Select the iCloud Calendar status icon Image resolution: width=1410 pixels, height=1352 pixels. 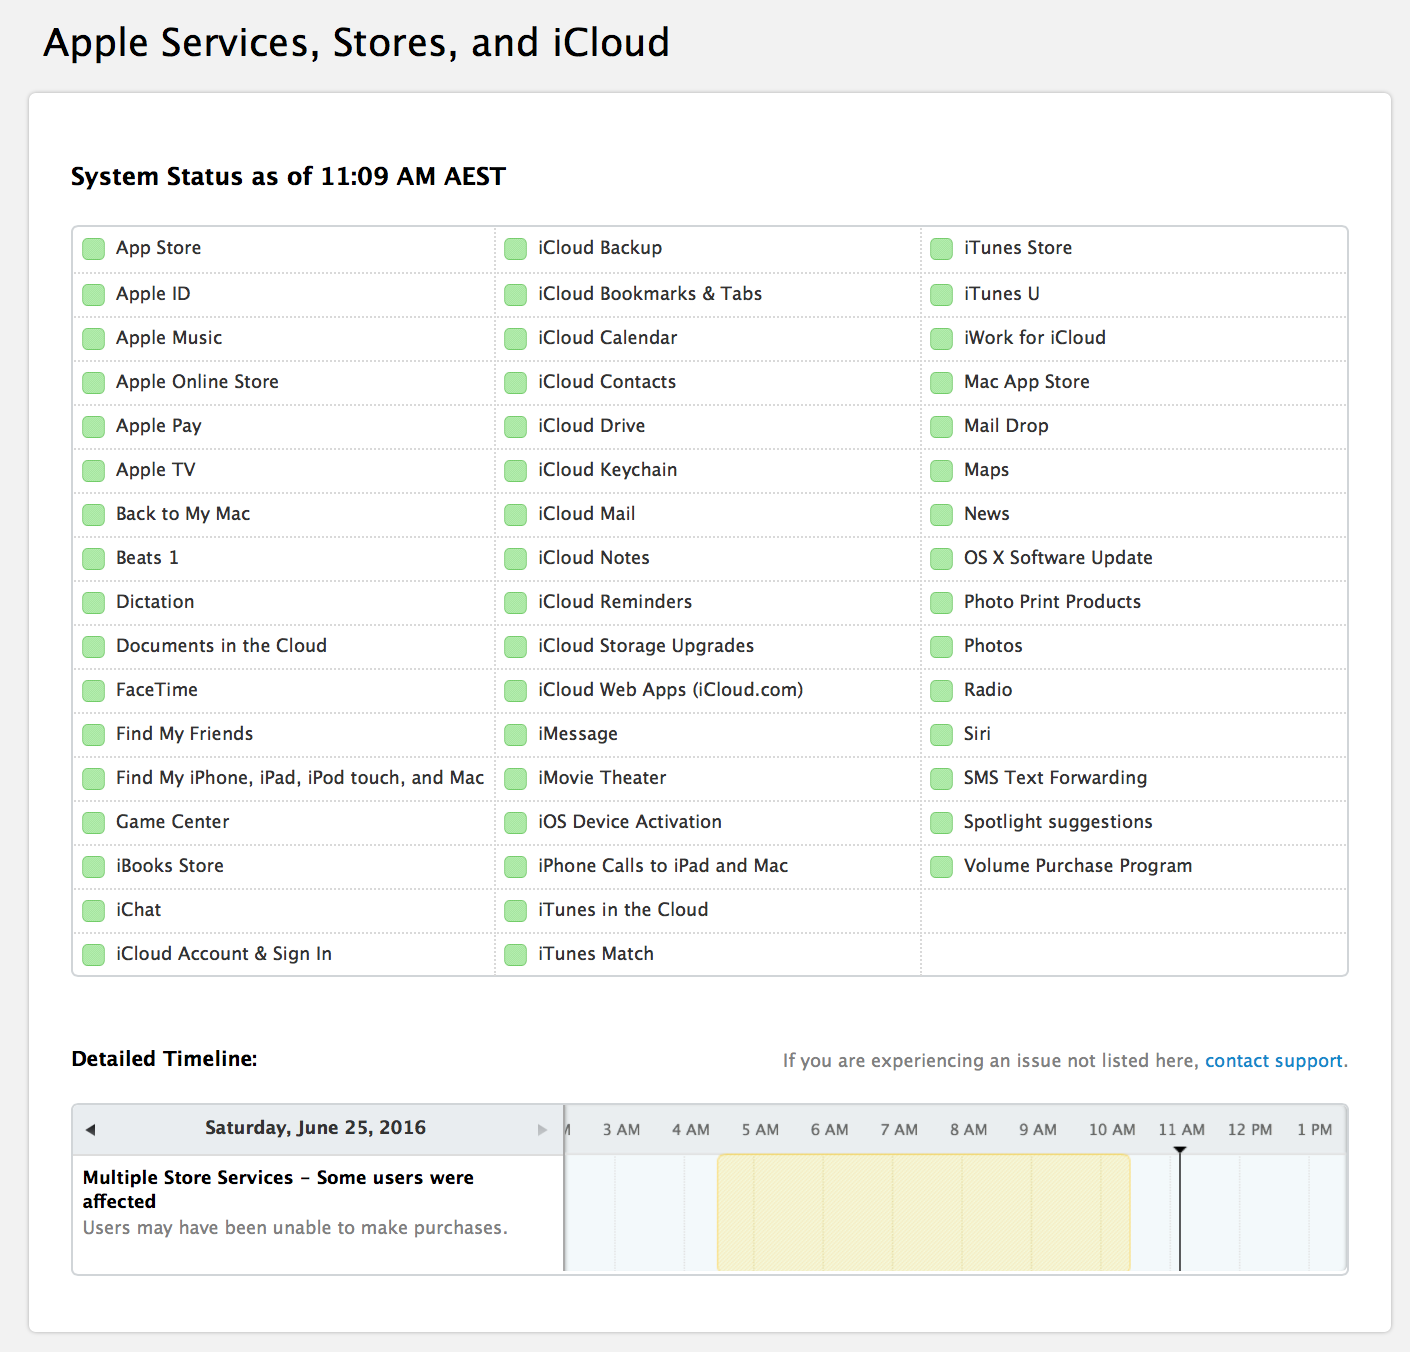coord(516,339)
